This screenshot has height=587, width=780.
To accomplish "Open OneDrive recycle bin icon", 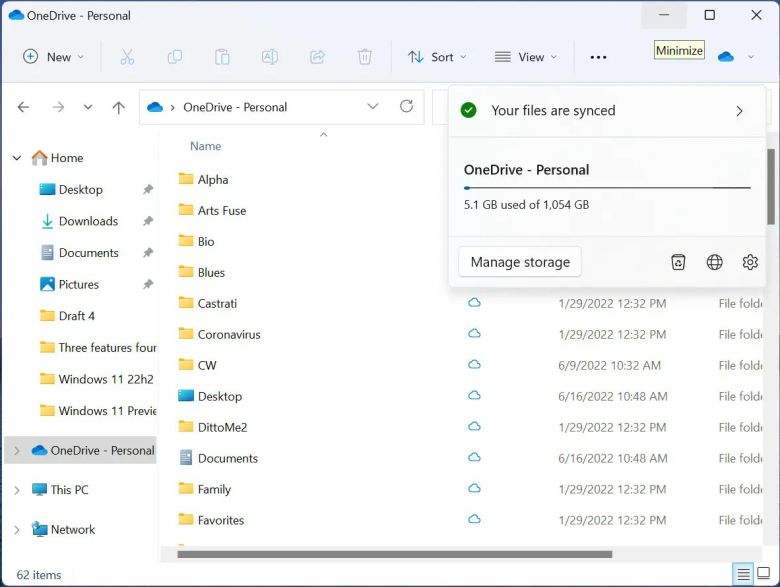I will tap(678, 262).
